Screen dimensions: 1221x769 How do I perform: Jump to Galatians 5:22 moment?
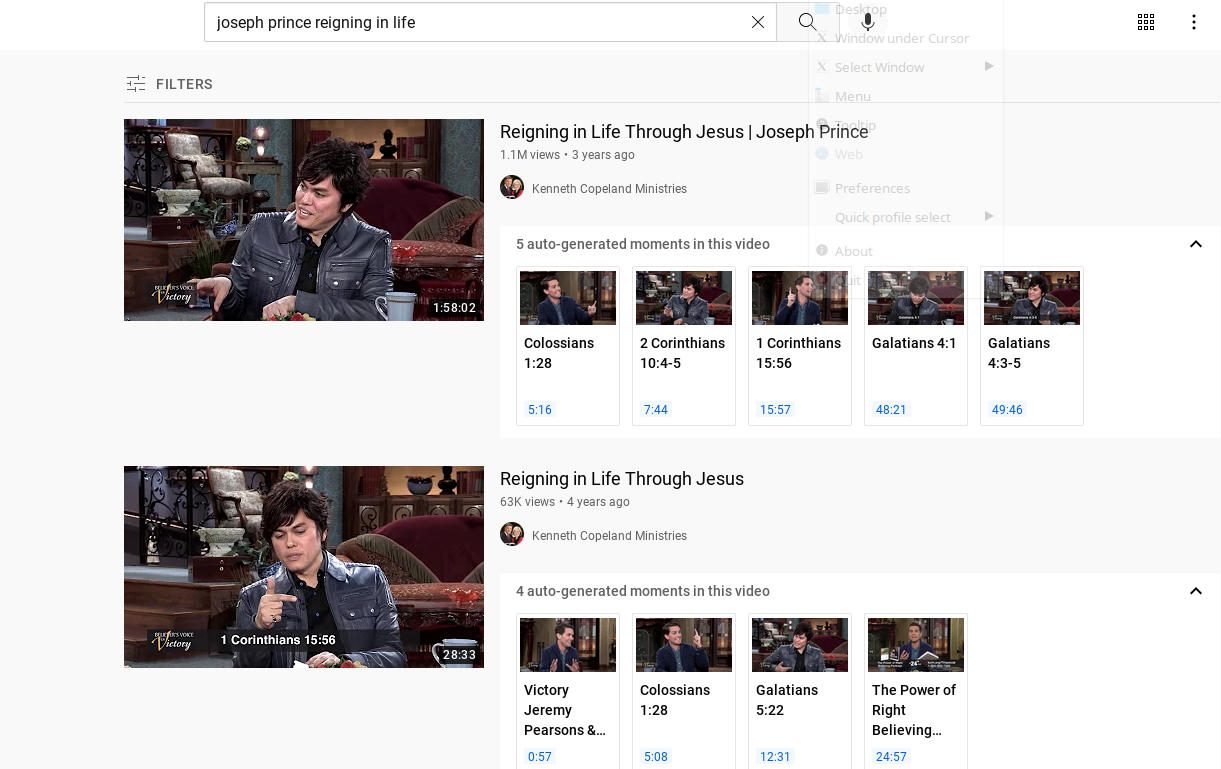(800, 691)
